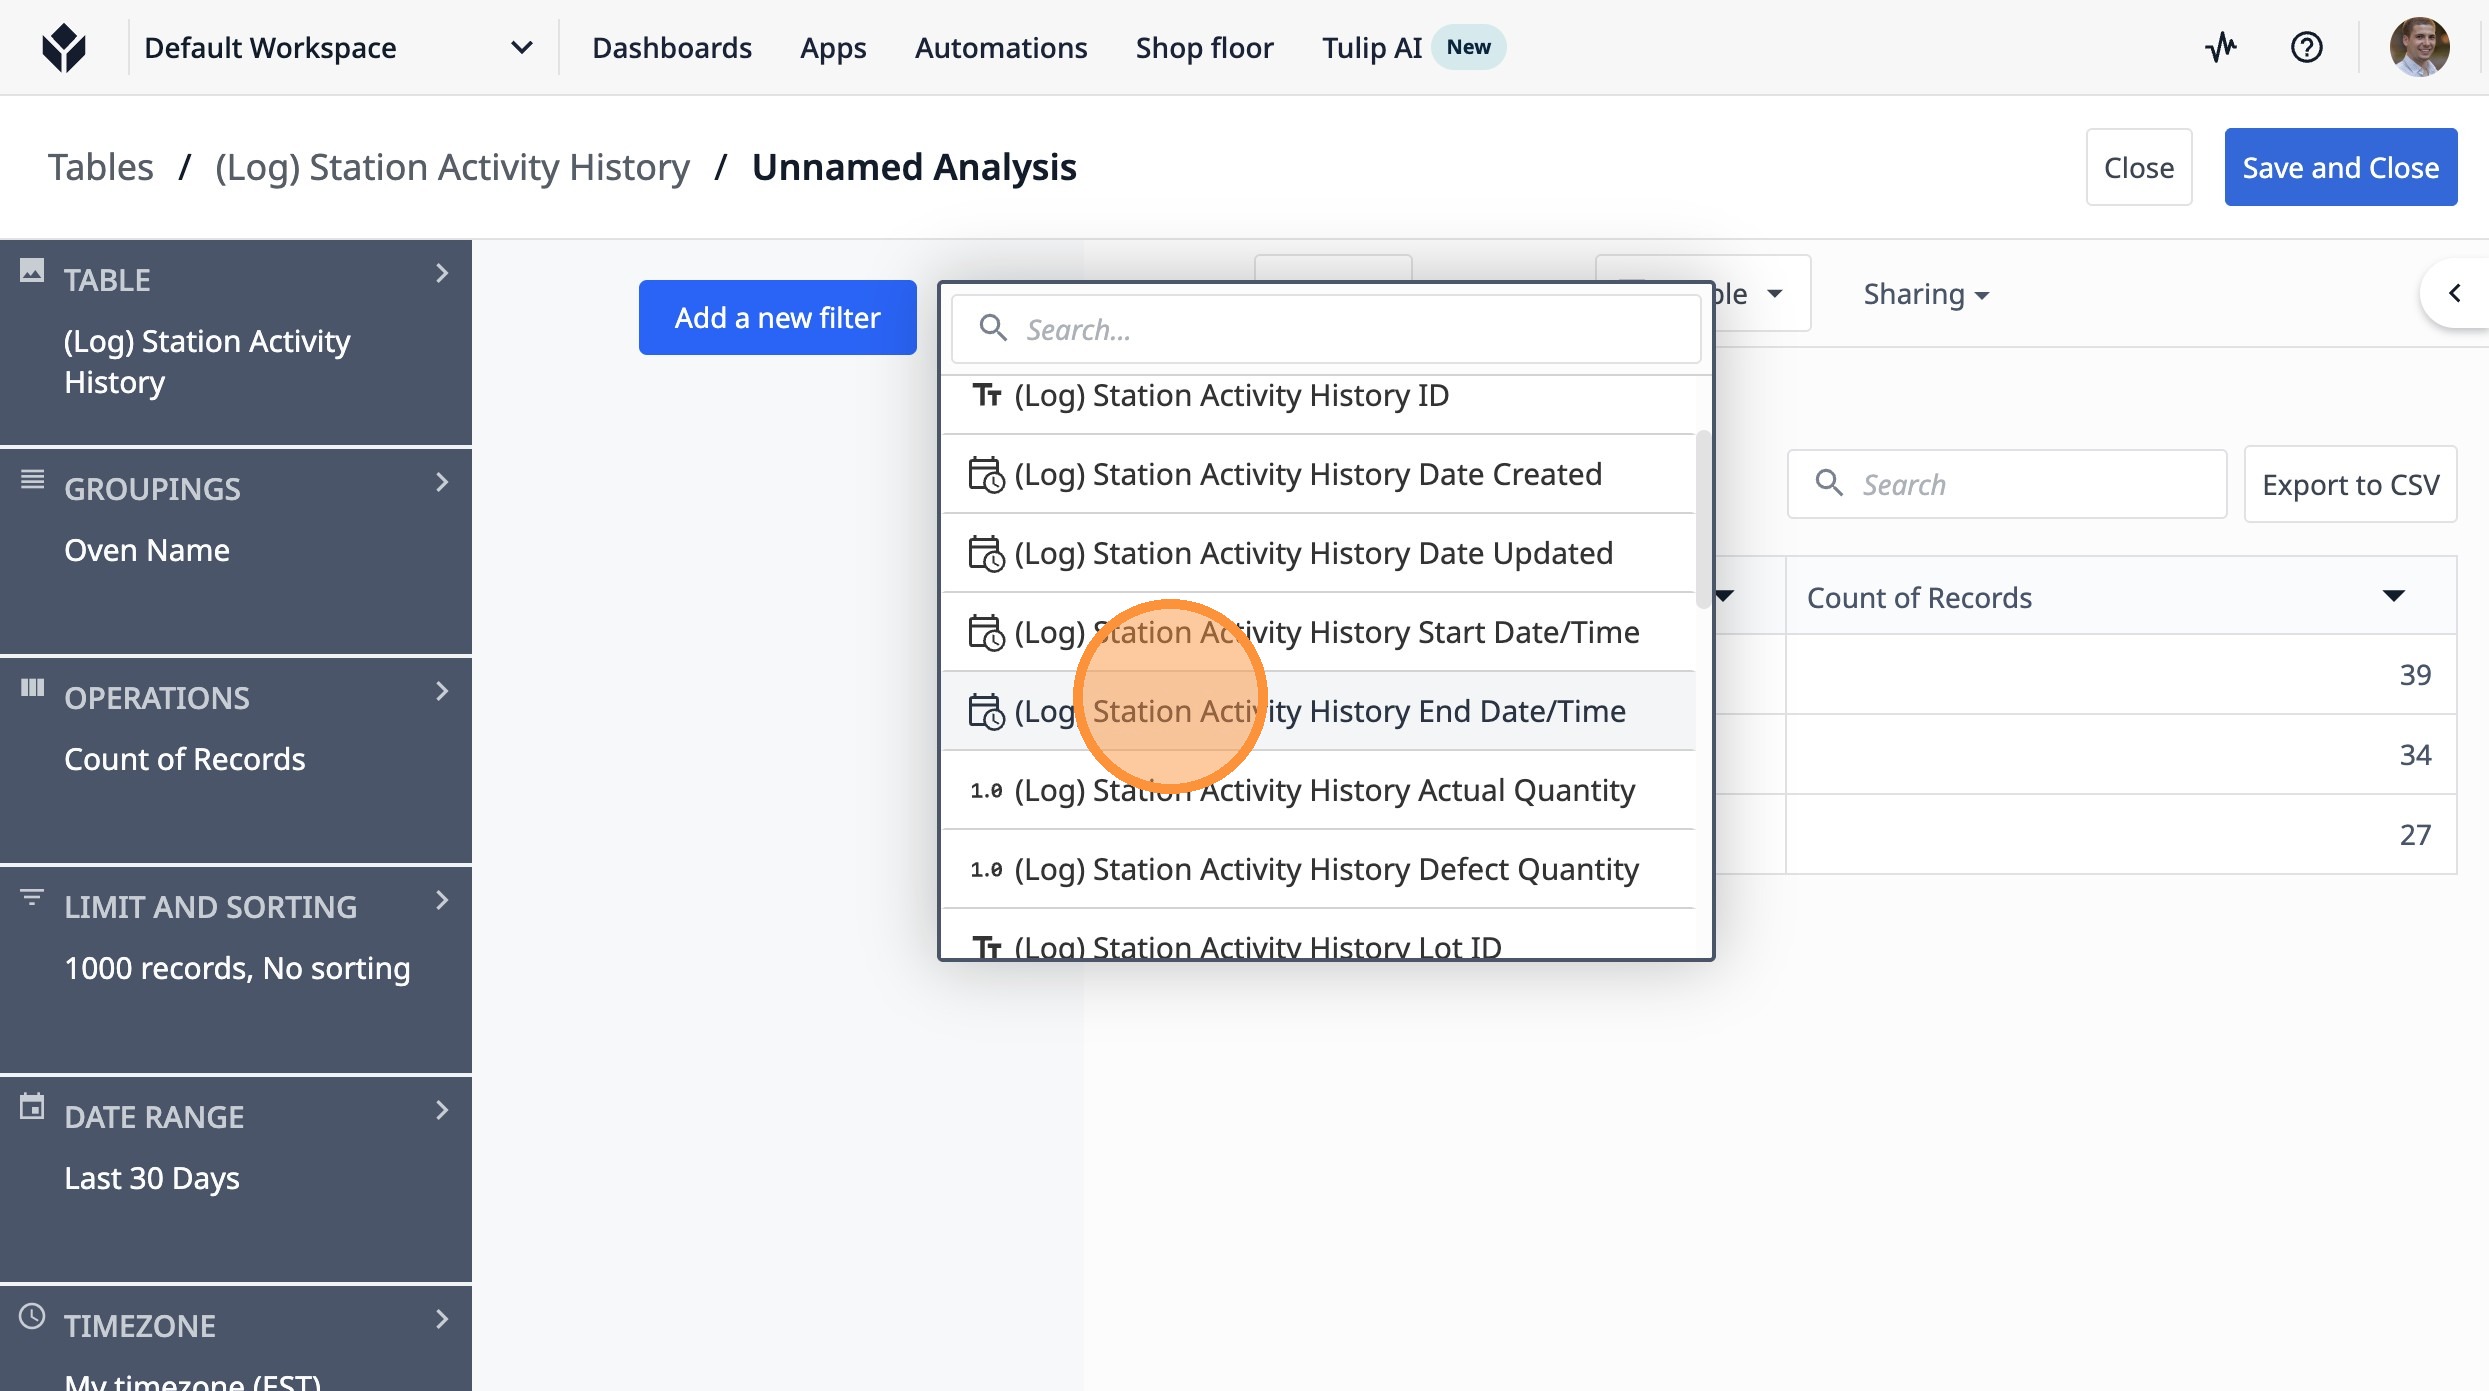Click Export to CSV button
The width and height of the screenshot is (2489, 1391).
(x=2350, y=485)
